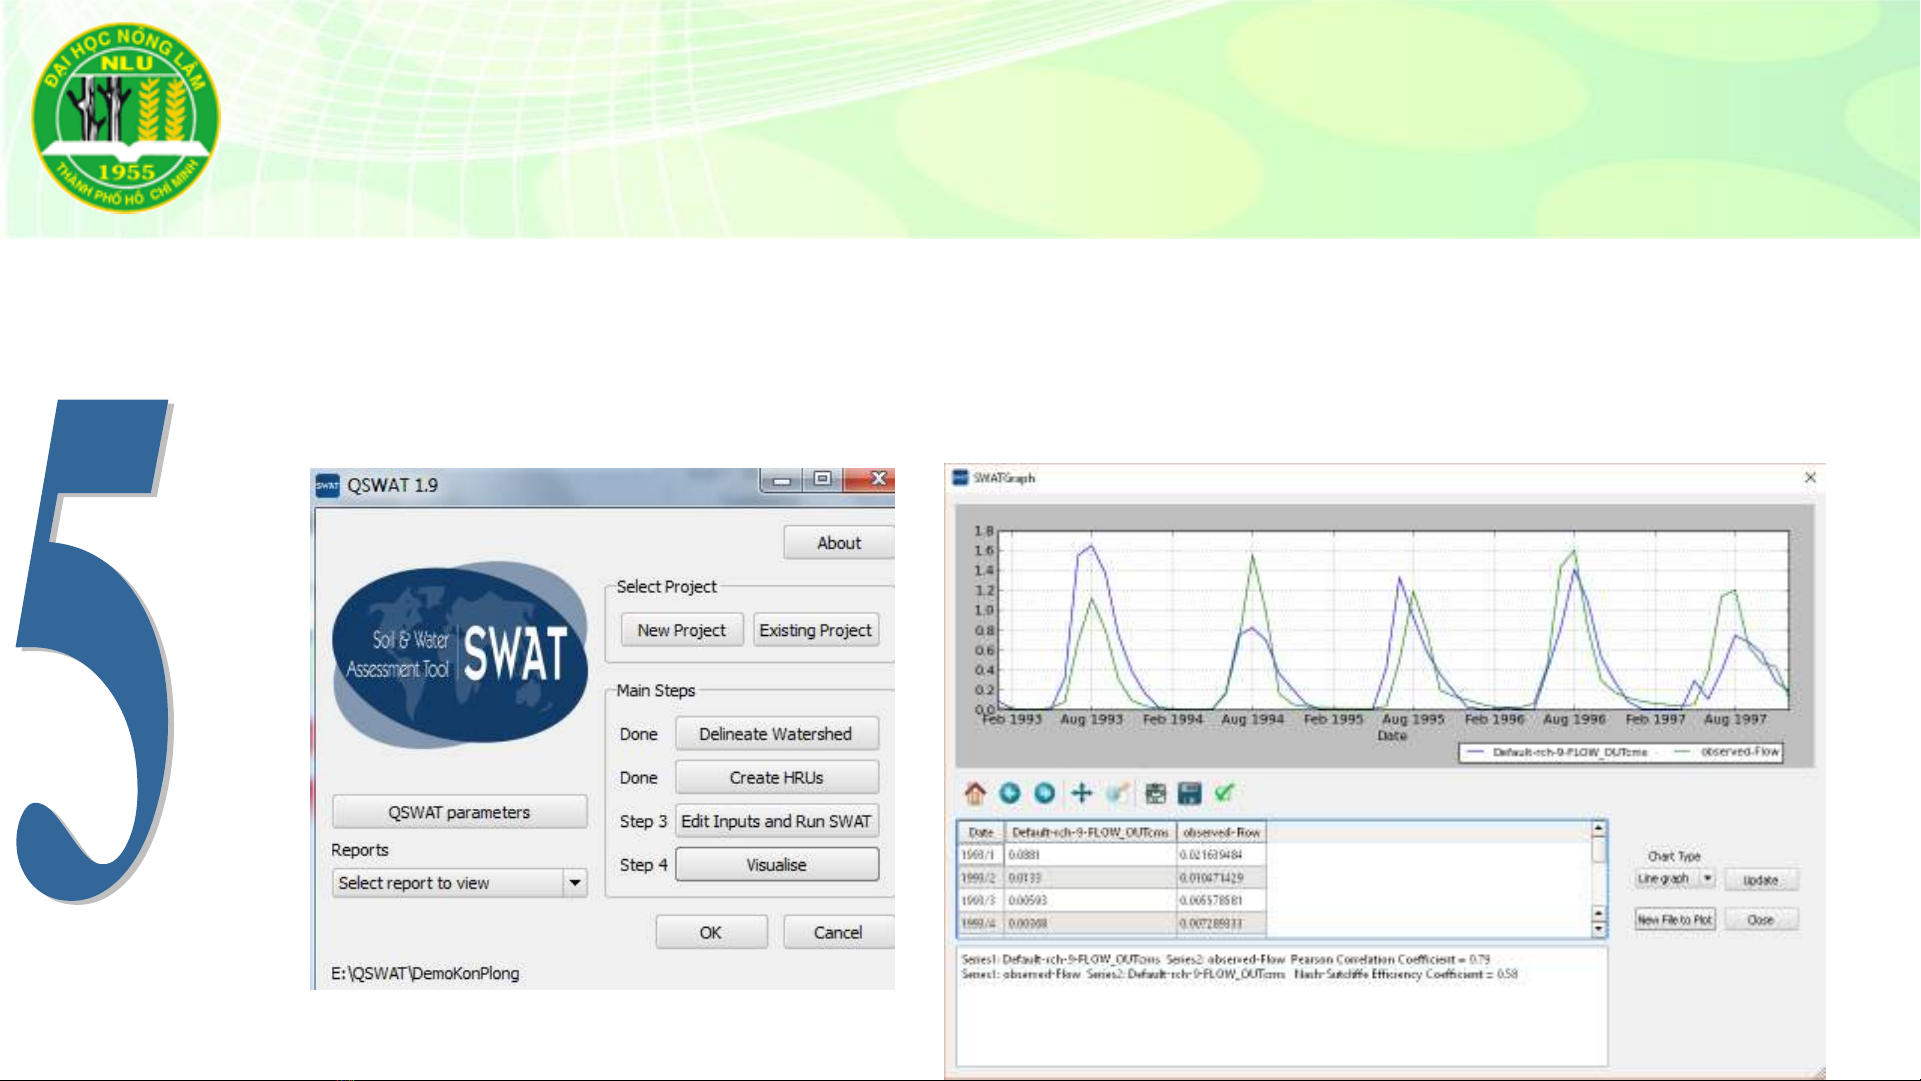Viewport: 1921px width, 1081px height.
Task: Click the New File to Plot button
Action: tap(1675, 919)
